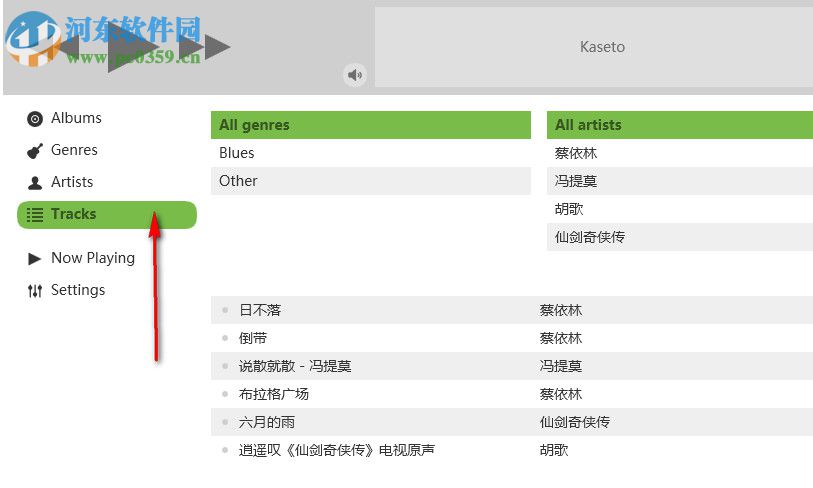Open the Albums view in sidebar

[x=64, y=118]
